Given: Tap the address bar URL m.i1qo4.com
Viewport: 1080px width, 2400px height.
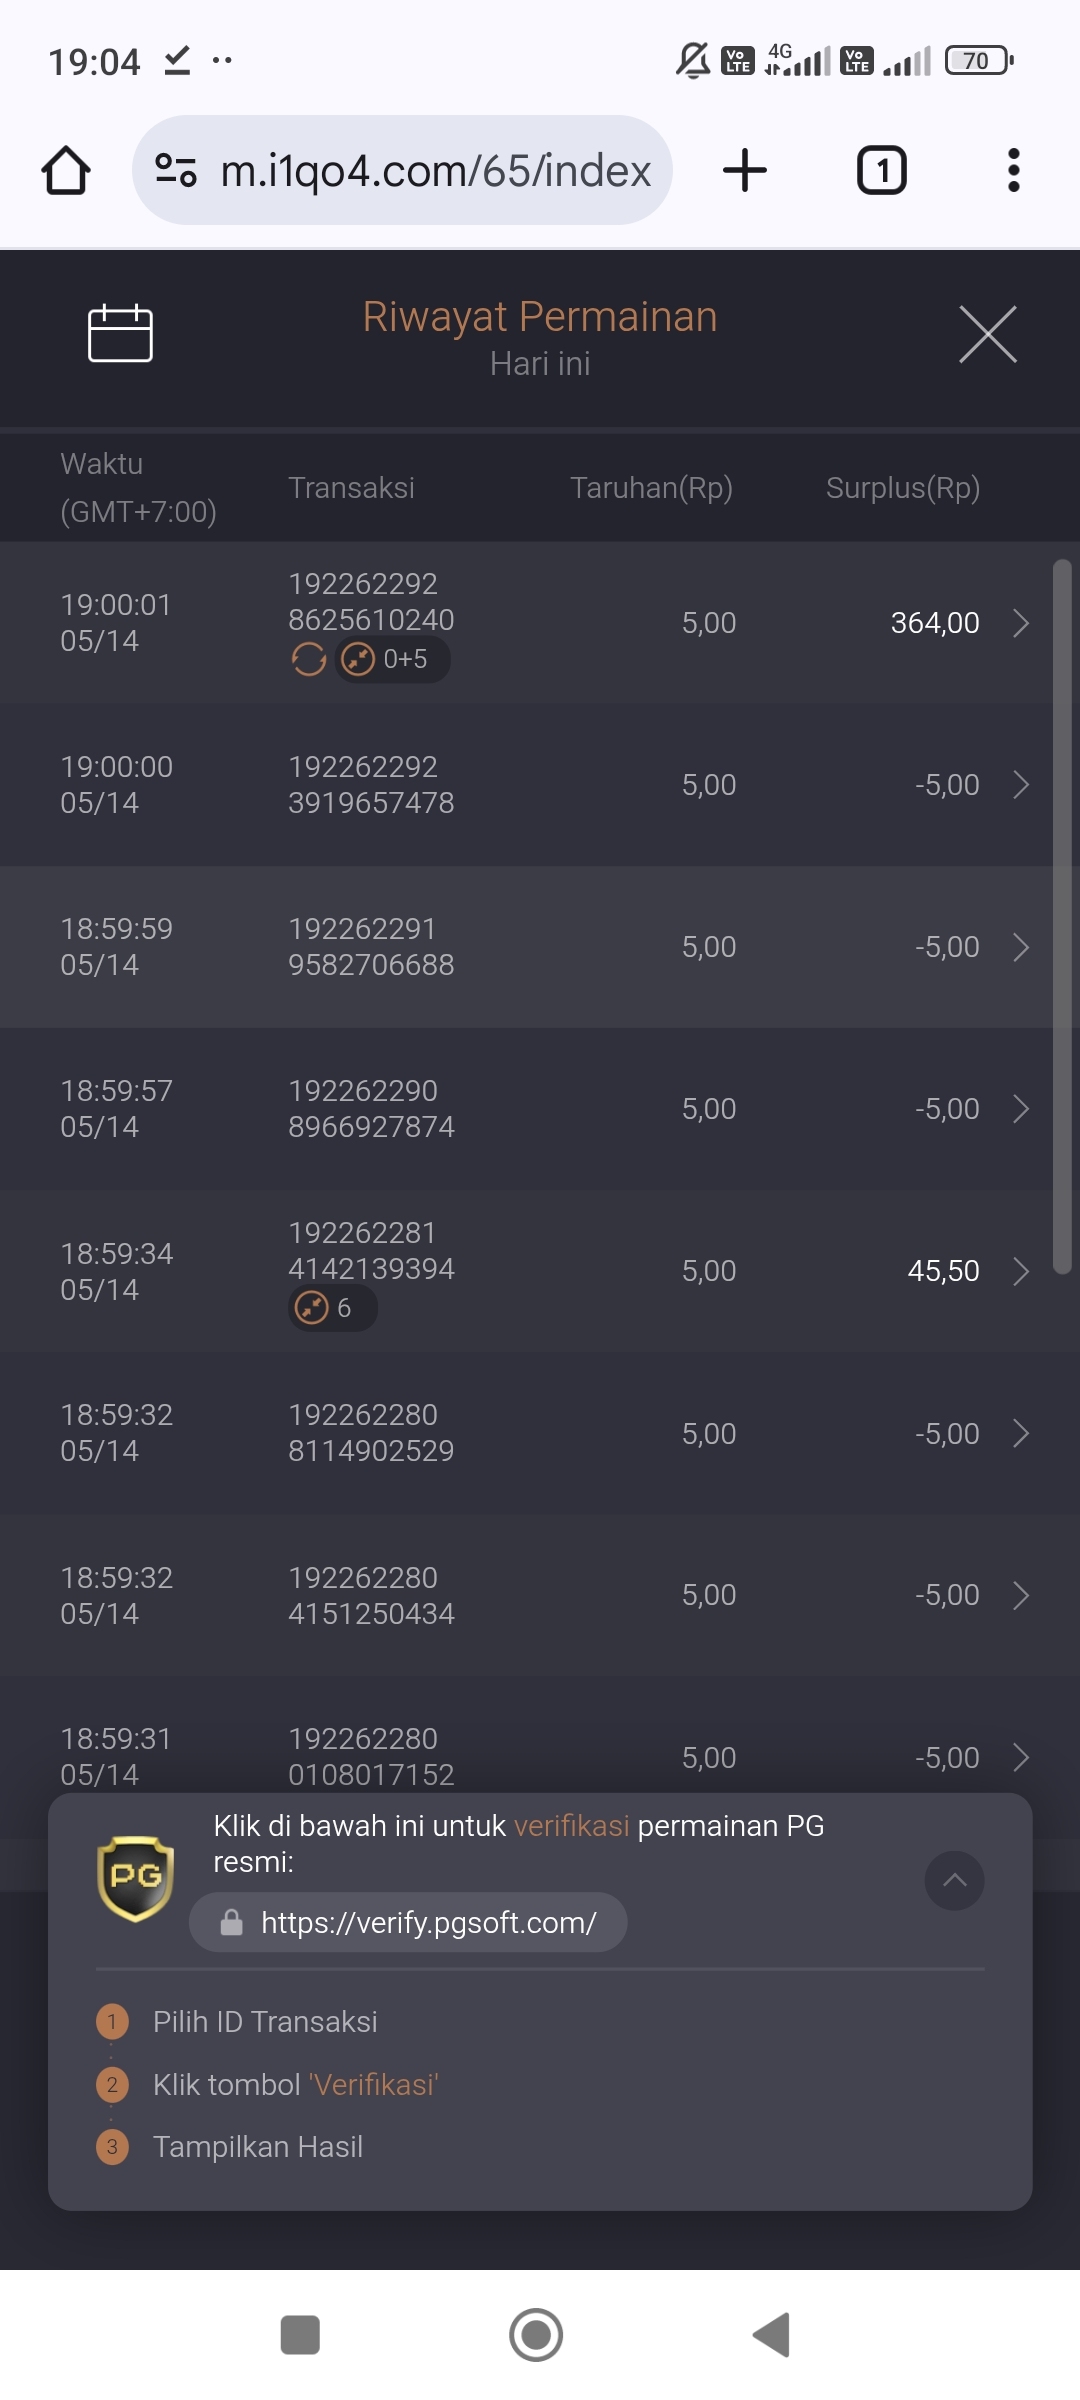Looking at the screenshot, I should (436, 171).
